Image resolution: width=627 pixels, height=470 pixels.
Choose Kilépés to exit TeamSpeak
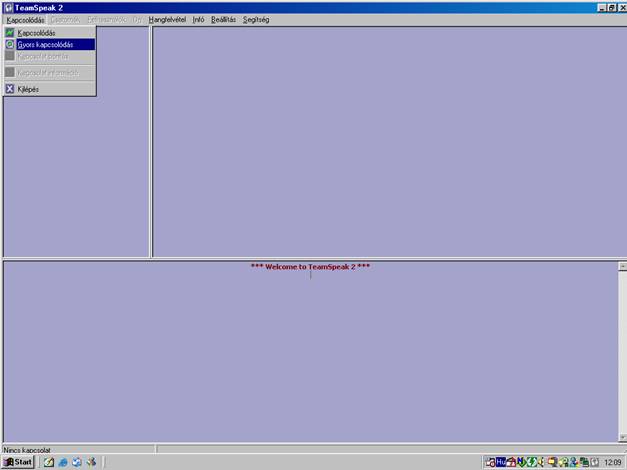coord(50,89)
